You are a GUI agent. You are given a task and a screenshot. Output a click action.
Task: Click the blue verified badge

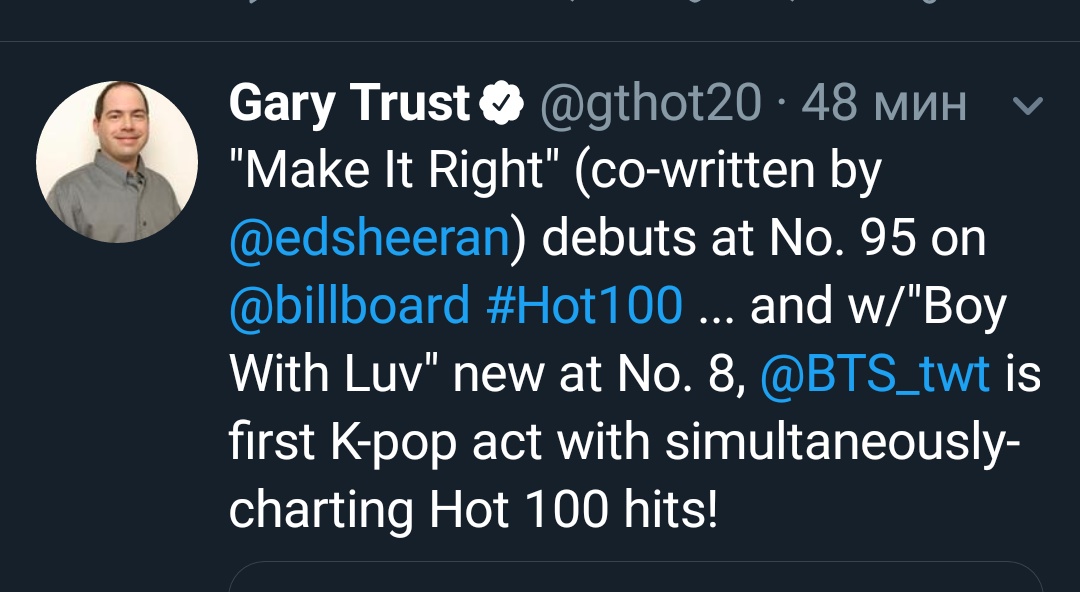[x=501, y=103]
